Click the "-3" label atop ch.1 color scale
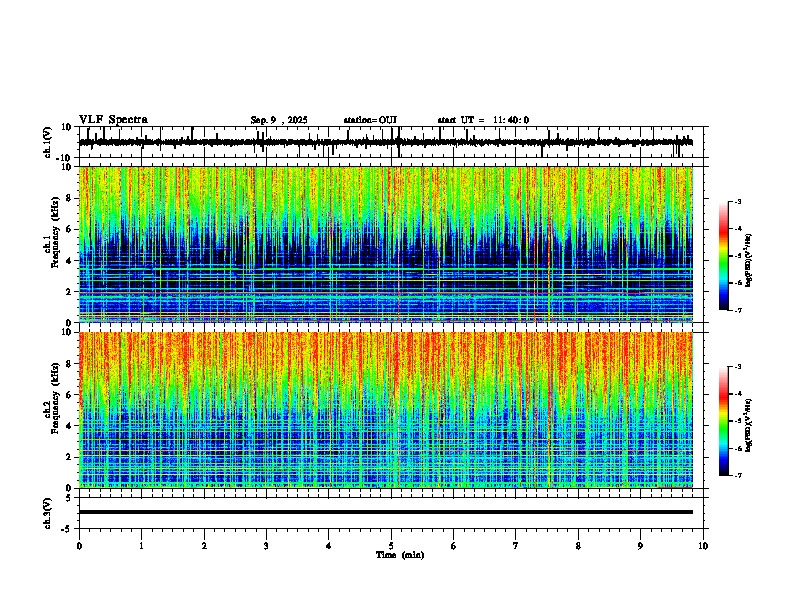This screenshot has height=612, width=792. point(737,201)
